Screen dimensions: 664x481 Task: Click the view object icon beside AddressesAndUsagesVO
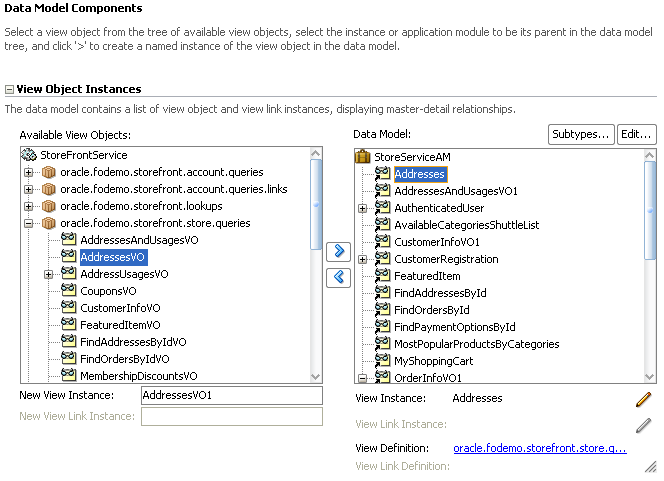pyautogui.click(x=68, y=239)
